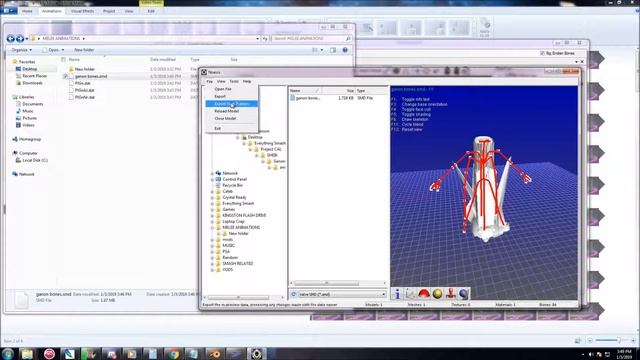The image size is (640, 360).
Task: Select PlGn.dat in the Explorer list
Action: point(82,83)
